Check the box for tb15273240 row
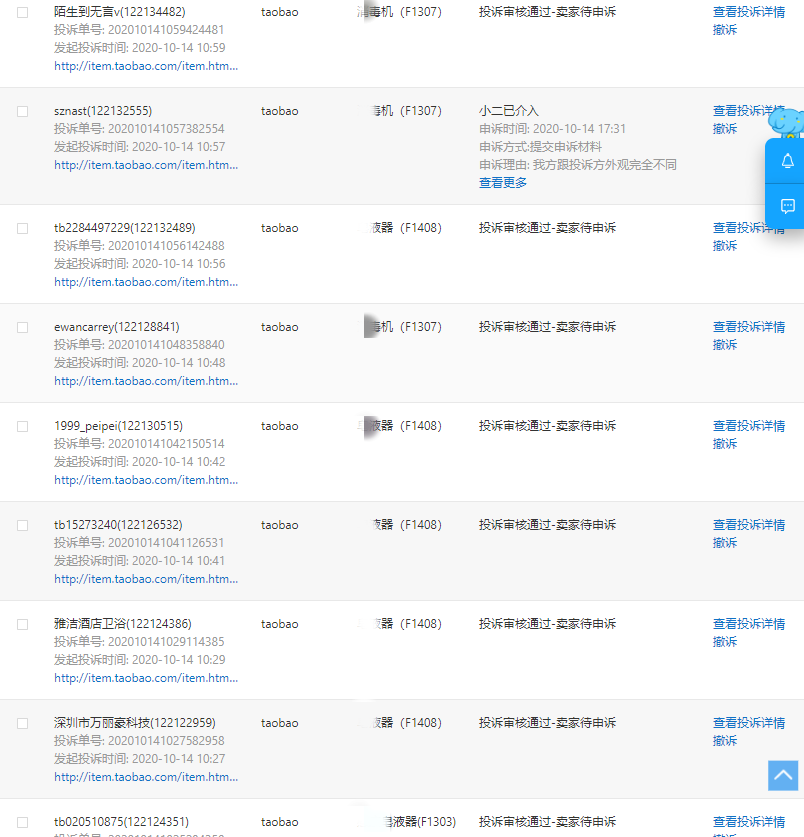The image size is (804, 837). [22, 525]
